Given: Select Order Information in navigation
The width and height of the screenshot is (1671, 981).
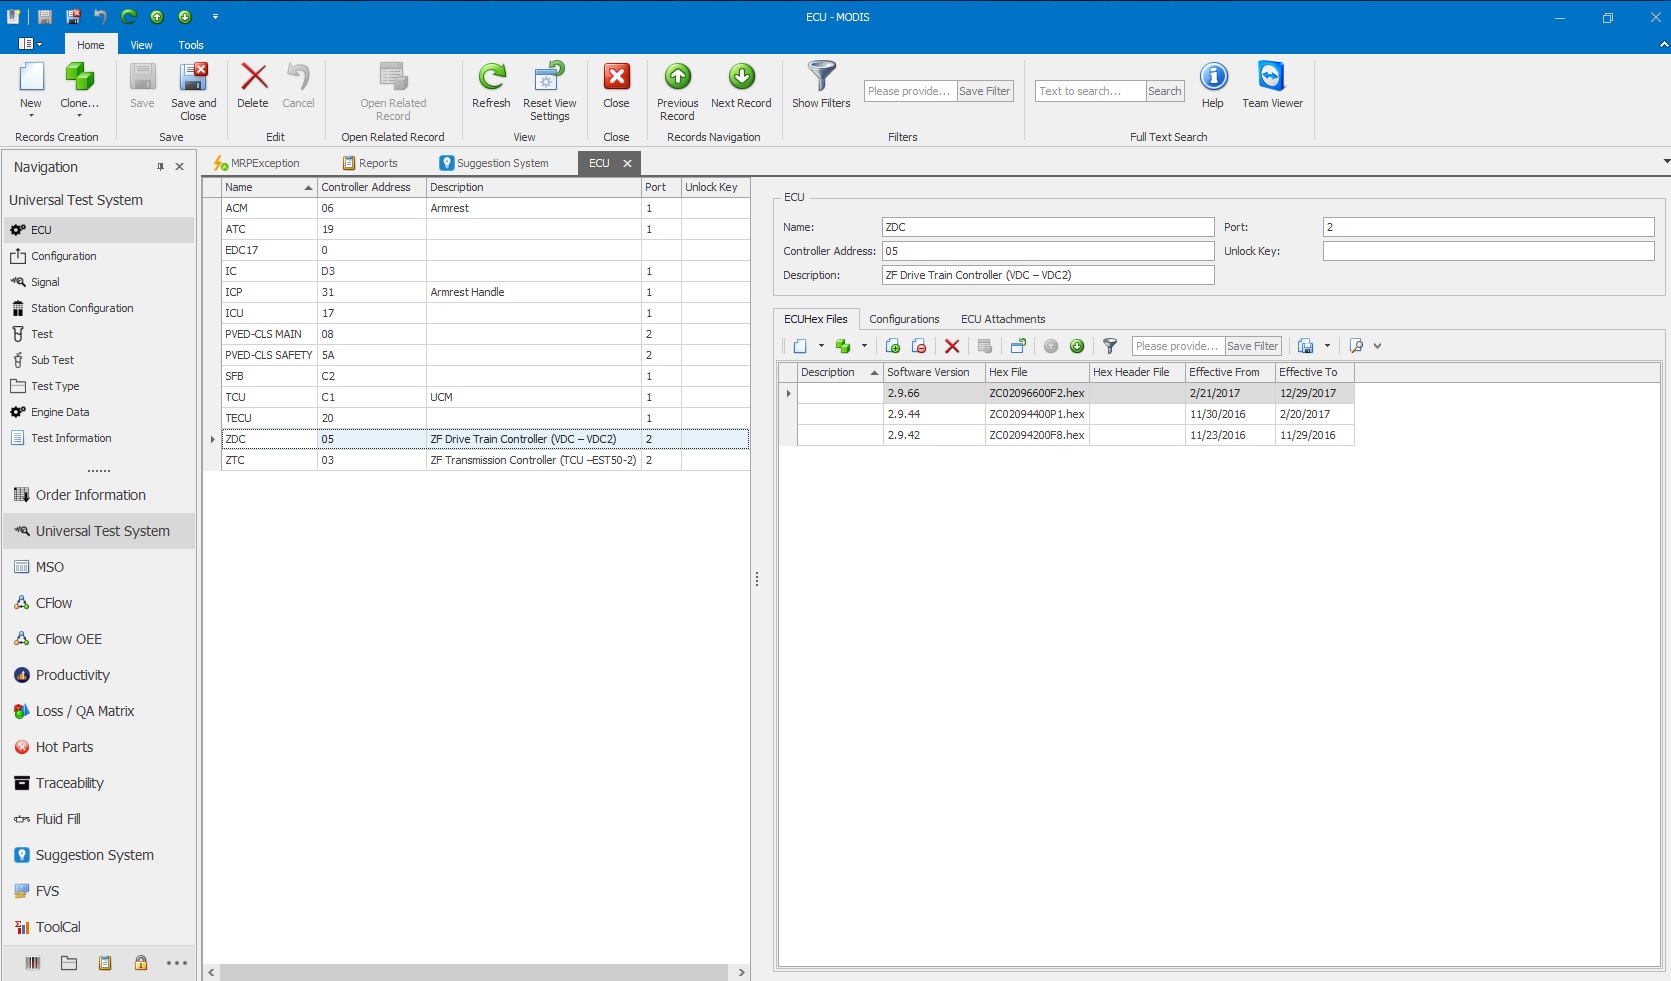Looking at the screenshot, I should pos(99,495).
